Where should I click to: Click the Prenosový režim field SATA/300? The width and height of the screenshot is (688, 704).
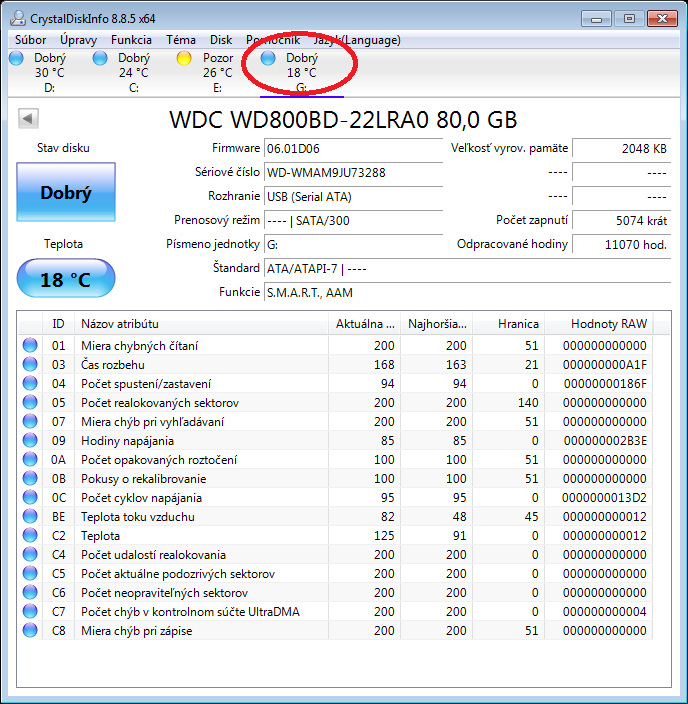point(353,220)
